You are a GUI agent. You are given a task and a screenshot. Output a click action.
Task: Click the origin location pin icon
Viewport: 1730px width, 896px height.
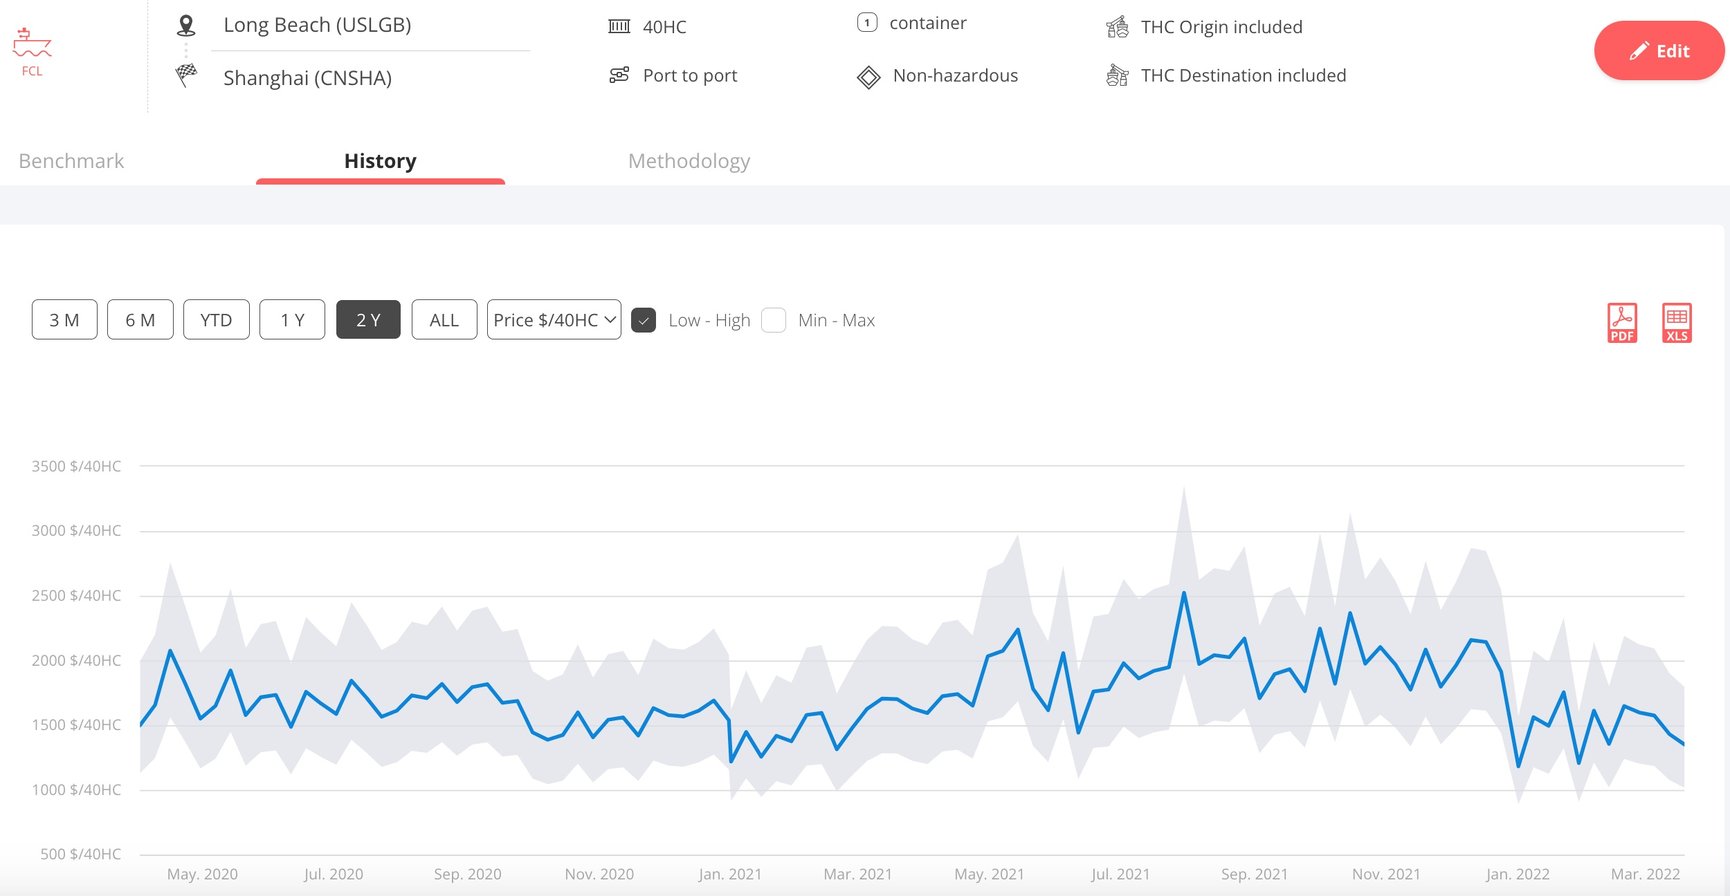tap(186, 25)
